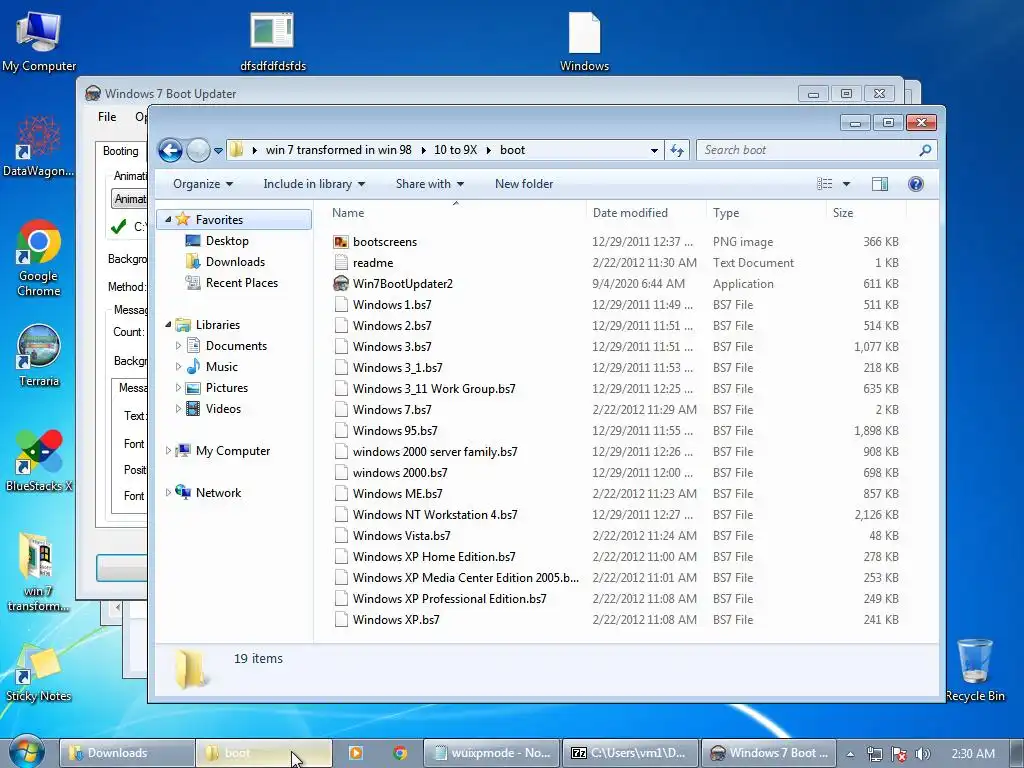Collapse the Favorites tree section
1024x768 pixels.
(168, 219)
